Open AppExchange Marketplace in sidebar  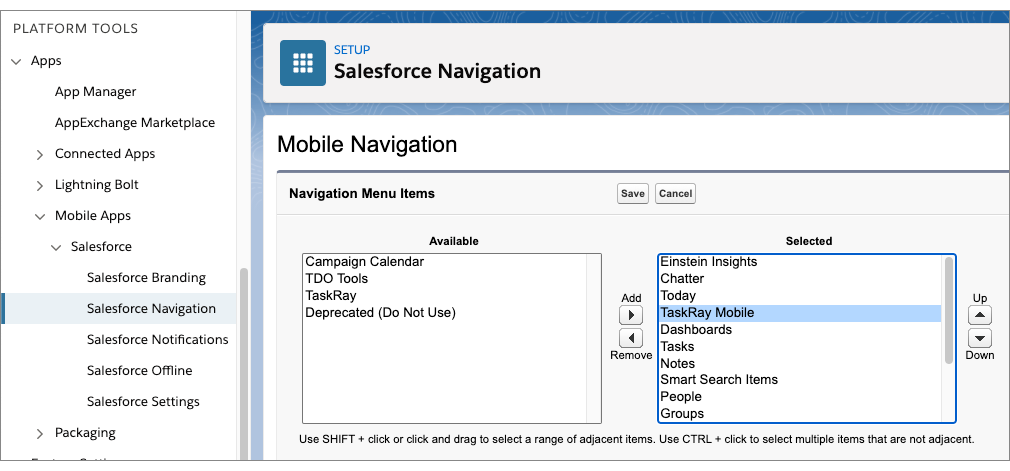[x=135, y=122]
